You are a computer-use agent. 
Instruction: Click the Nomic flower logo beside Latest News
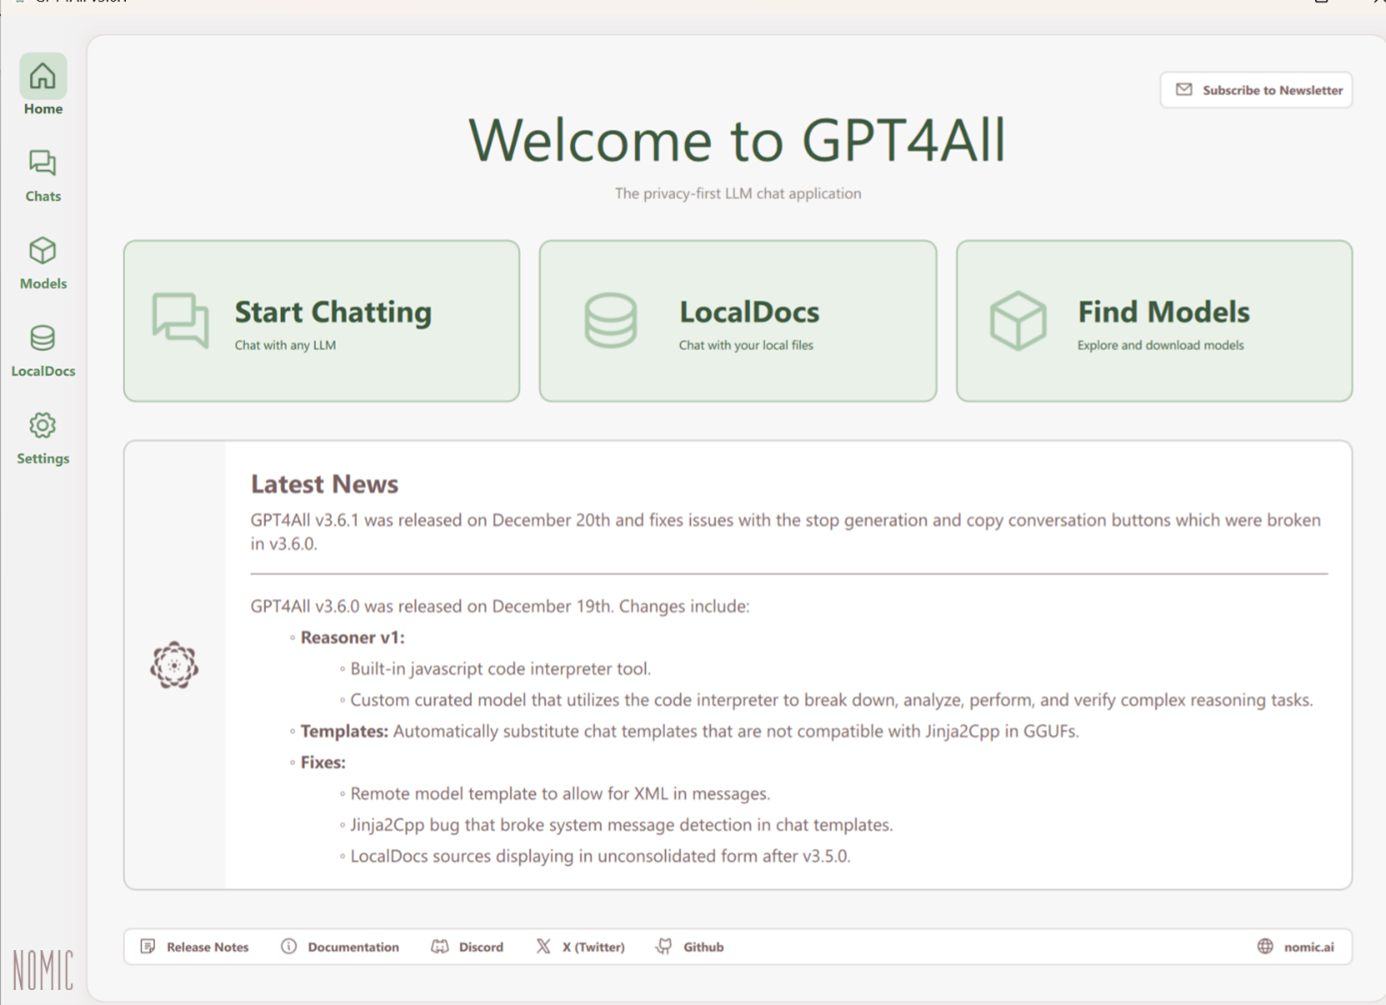point(174,663)
